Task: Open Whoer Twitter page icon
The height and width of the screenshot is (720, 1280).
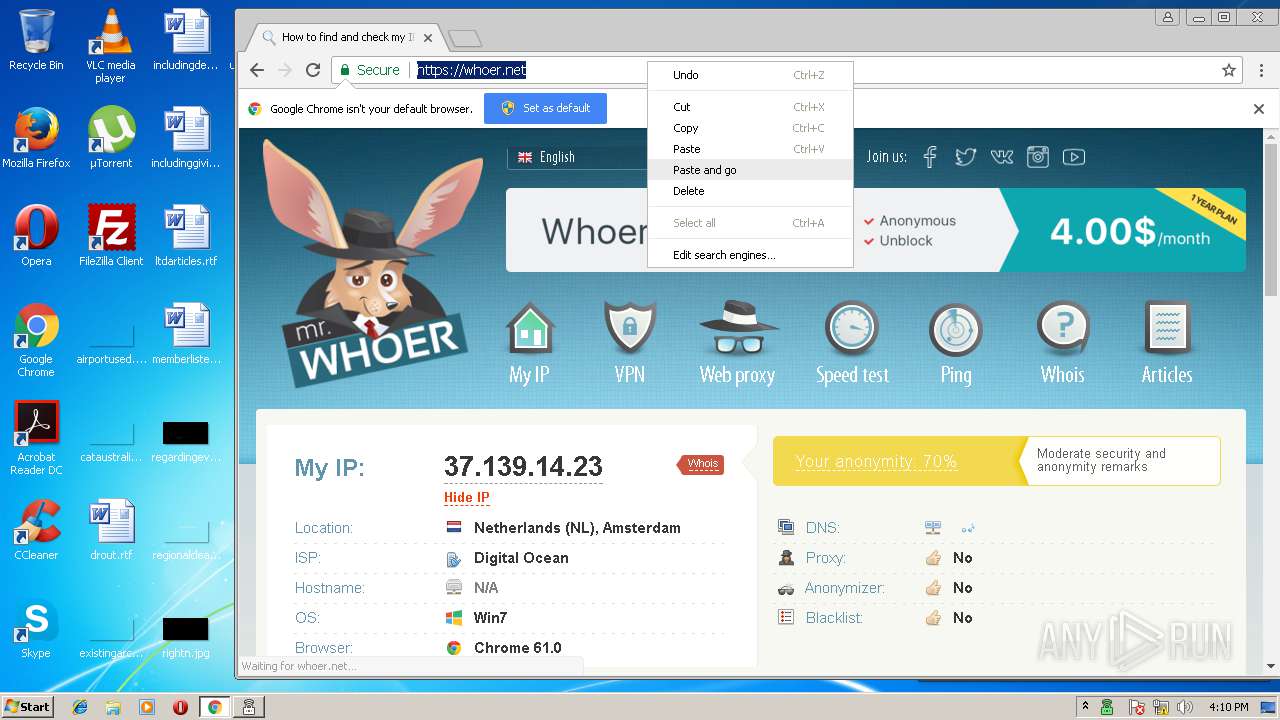Action: coord(965,157)
